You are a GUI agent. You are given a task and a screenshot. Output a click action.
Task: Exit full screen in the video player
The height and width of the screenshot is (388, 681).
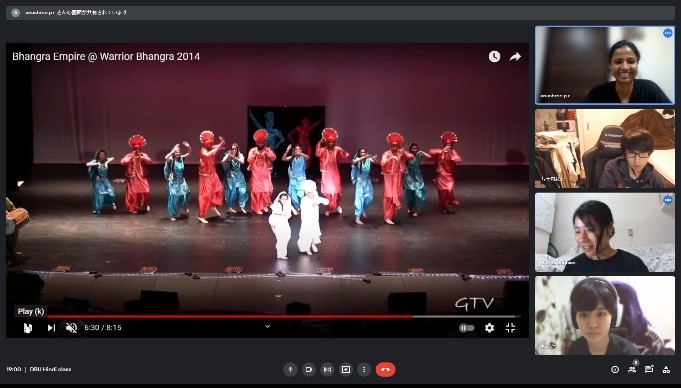tap(510, 328)
